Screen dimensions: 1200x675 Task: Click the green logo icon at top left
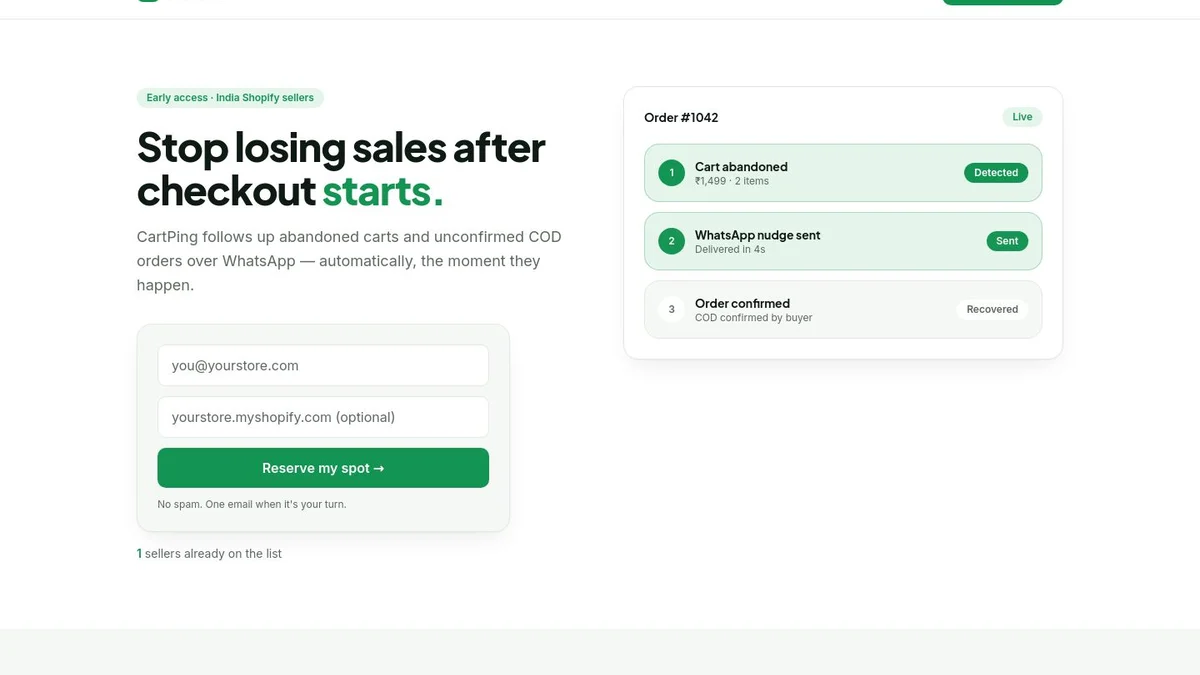pyautogui.click(x=148, y=1)
